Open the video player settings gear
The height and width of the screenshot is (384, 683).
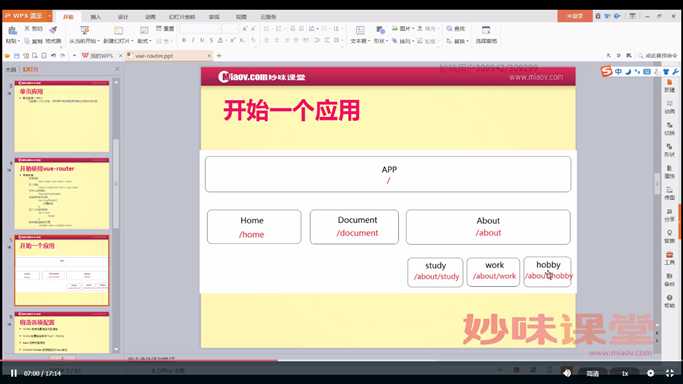click(650, 373)
